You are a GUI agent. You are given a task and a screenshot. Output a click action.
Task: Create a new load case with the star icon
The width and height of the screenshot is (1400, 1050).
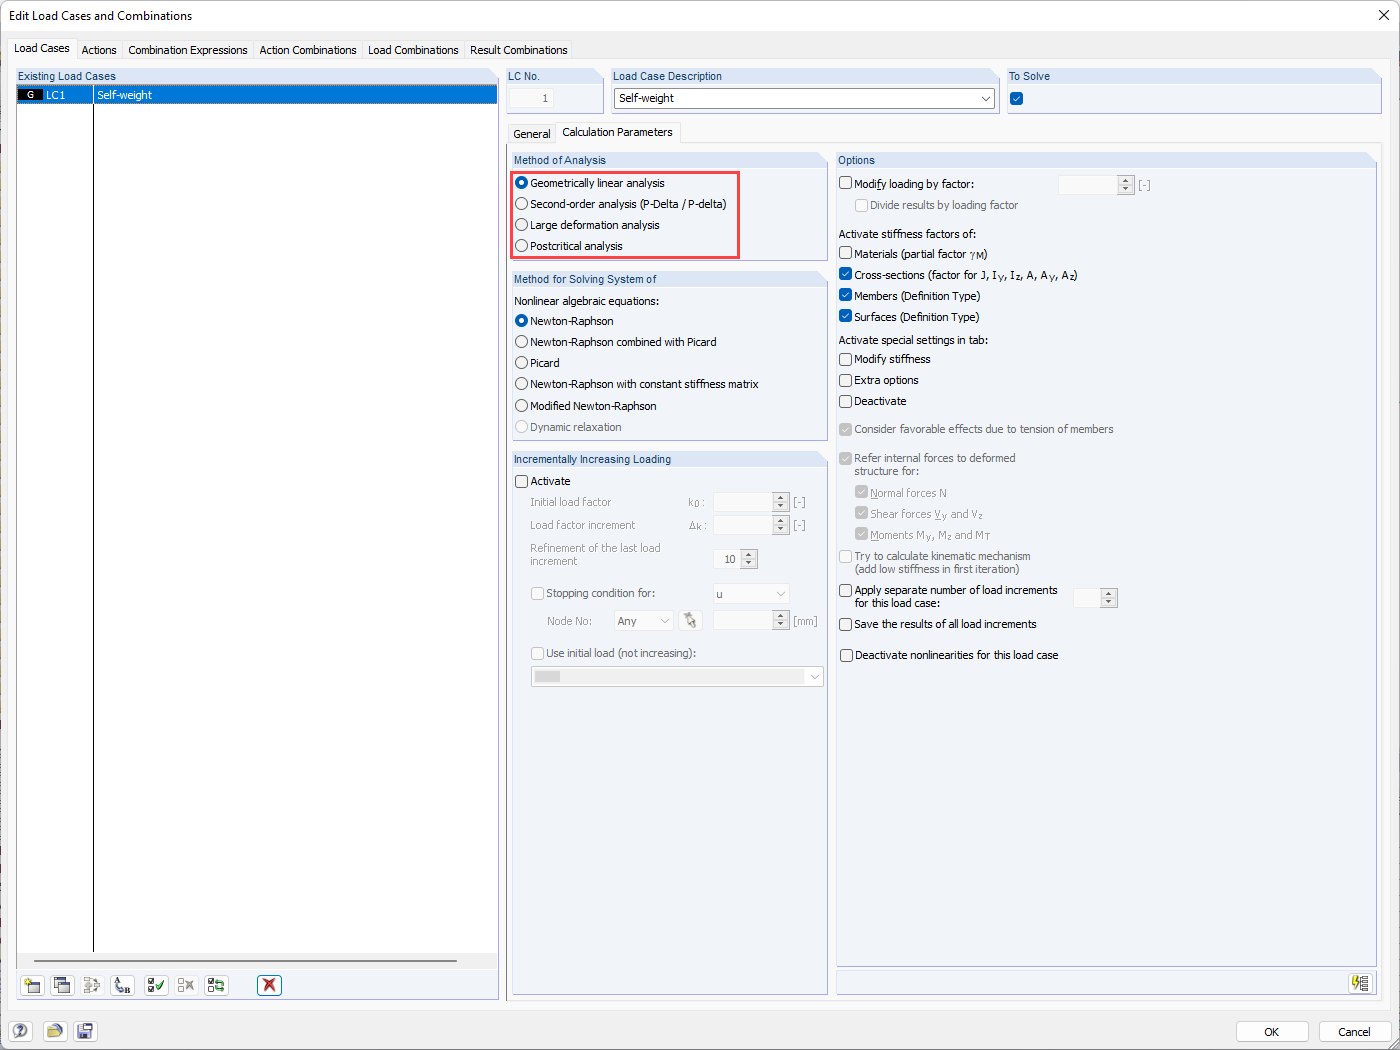pyautogui.click(x=32, y=985)
